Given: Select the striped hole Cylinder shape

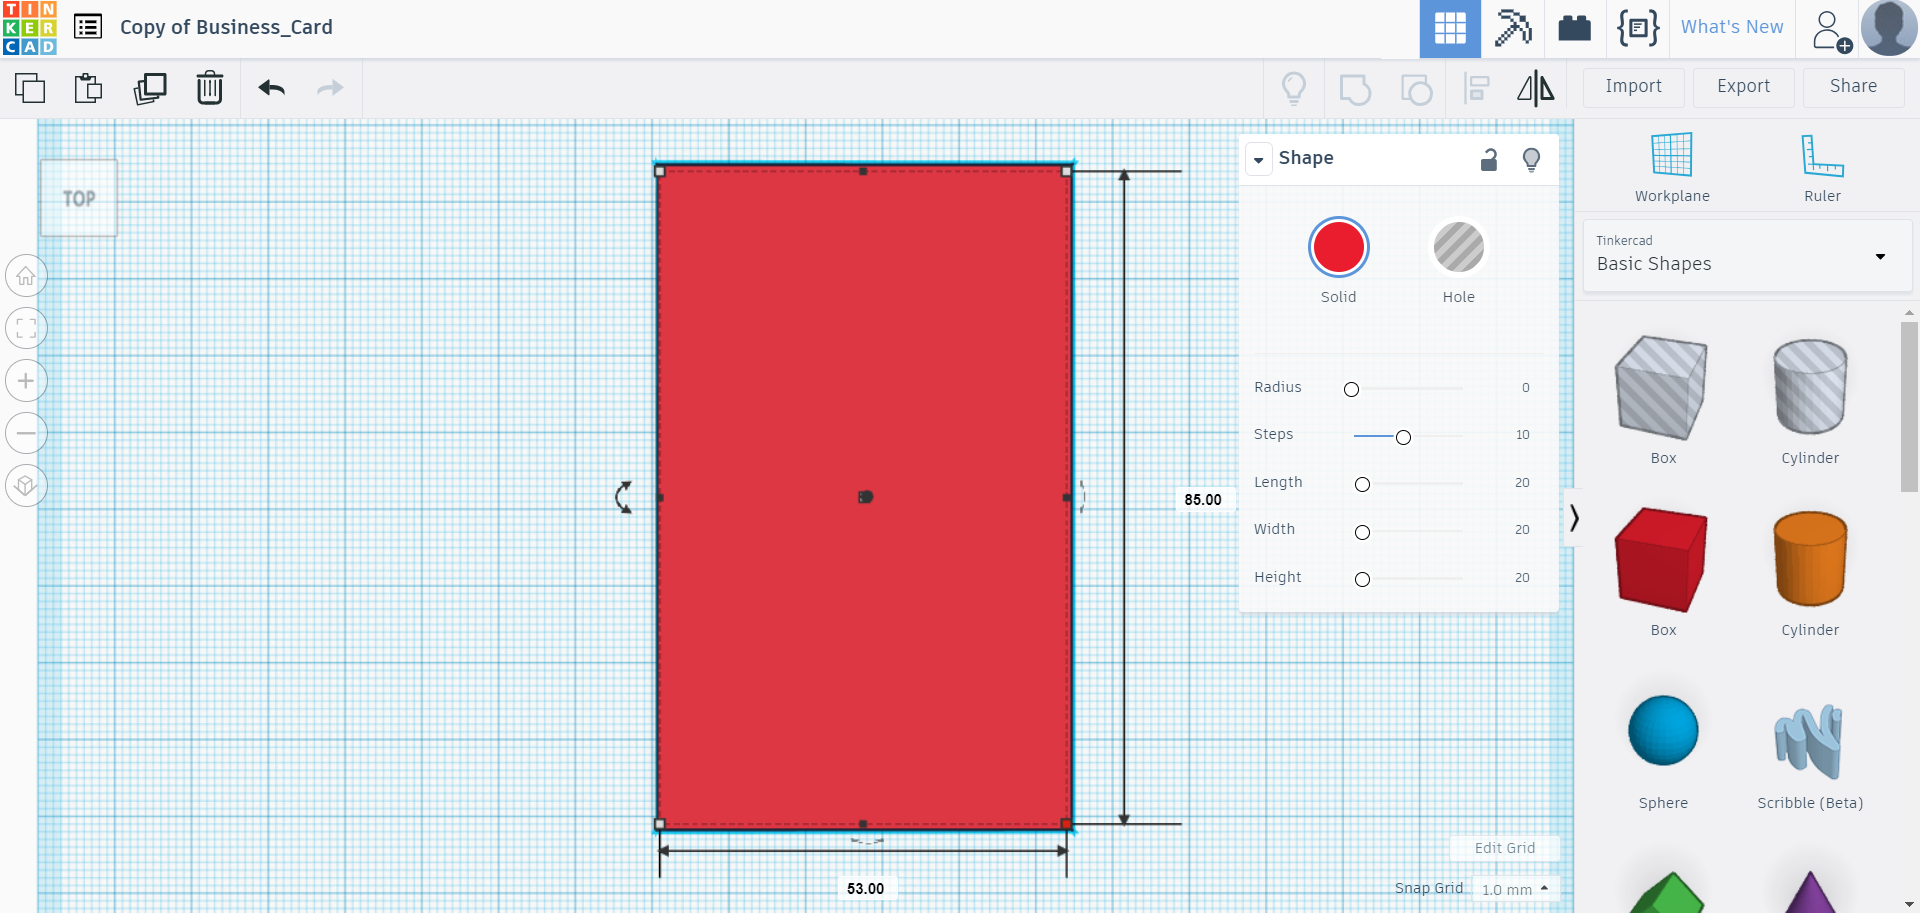Looking at the screenshot, I should click(1810, 387).
